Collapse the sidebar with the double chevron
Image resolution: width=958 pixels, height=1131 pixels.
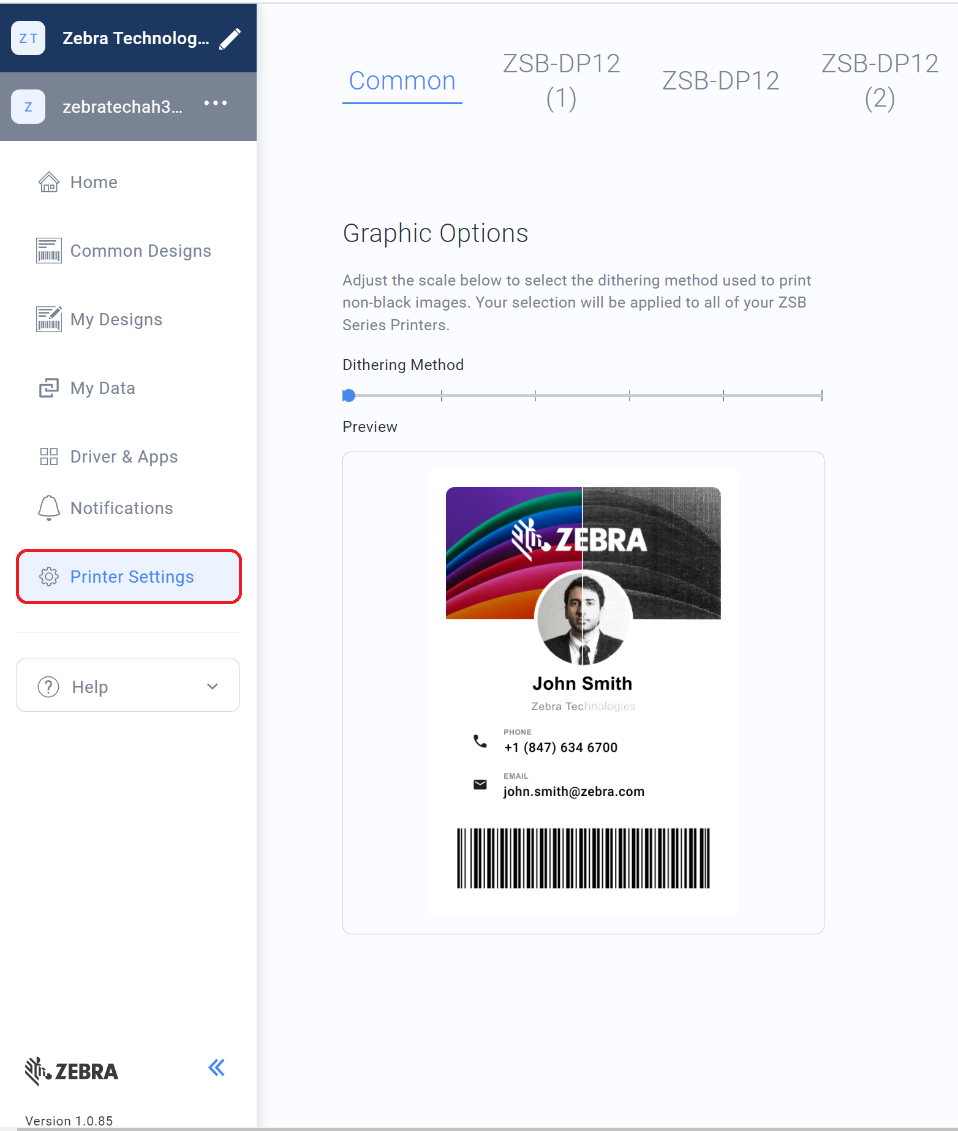point(216,1068)
